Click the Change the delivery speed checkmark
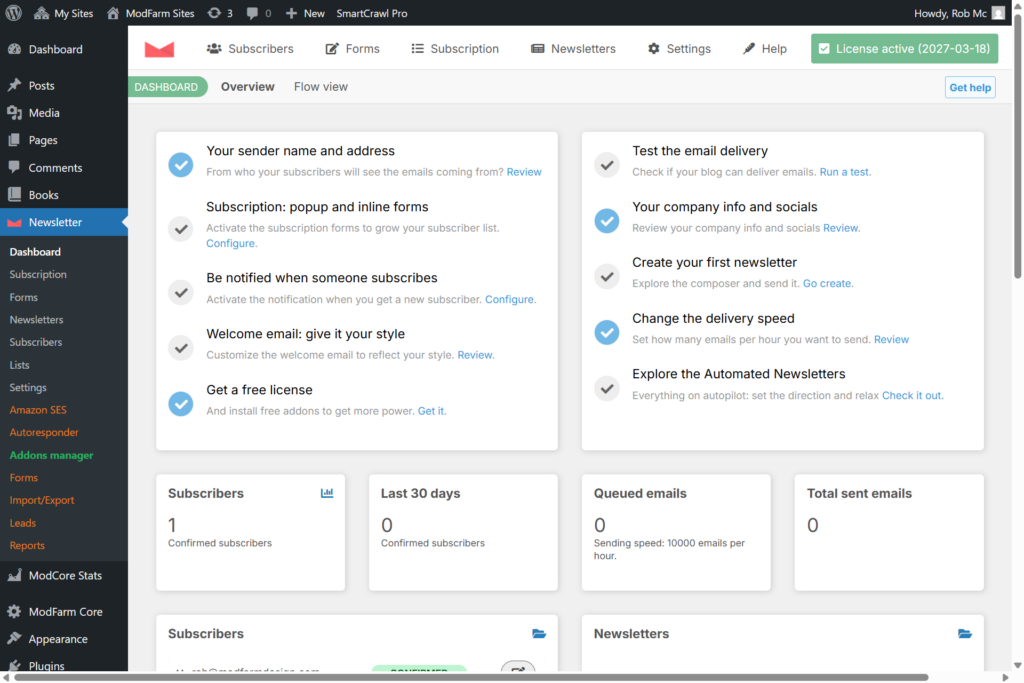1024x683 pixels. pos(607,332)
